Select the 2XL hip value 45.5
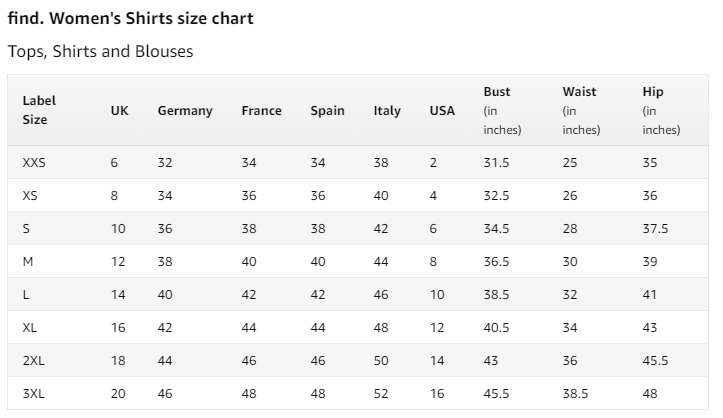Screen dimensions: 723x418 655,360
